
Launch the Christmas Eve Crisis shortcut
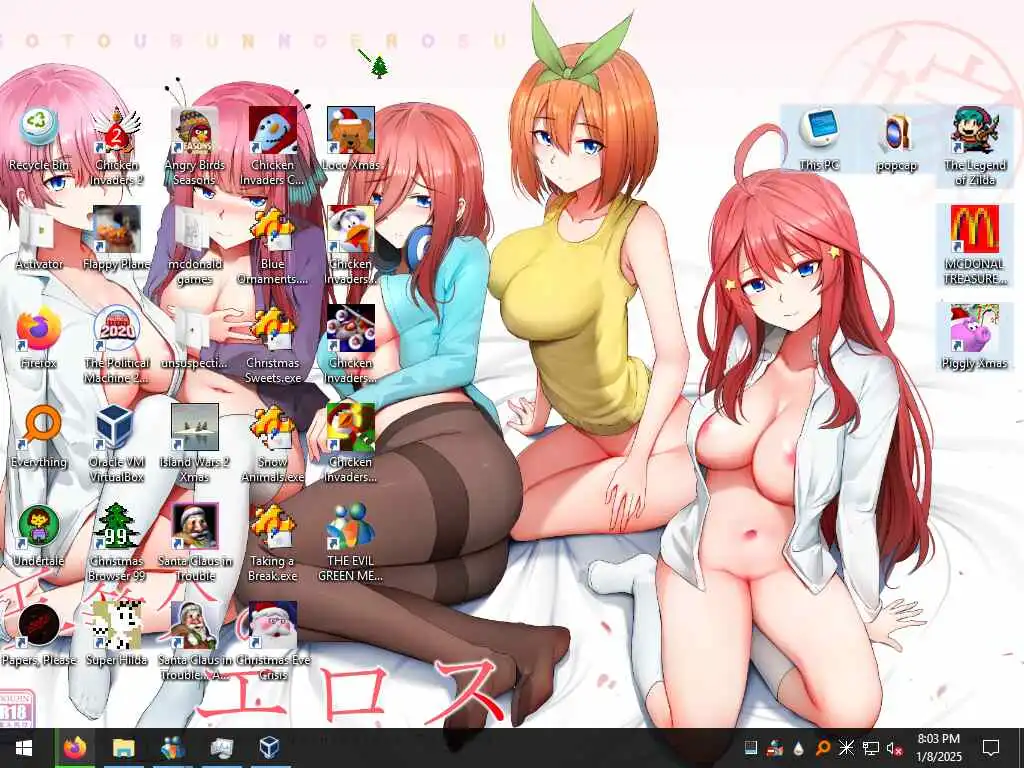pyautogui.click(x=272, y=641)
